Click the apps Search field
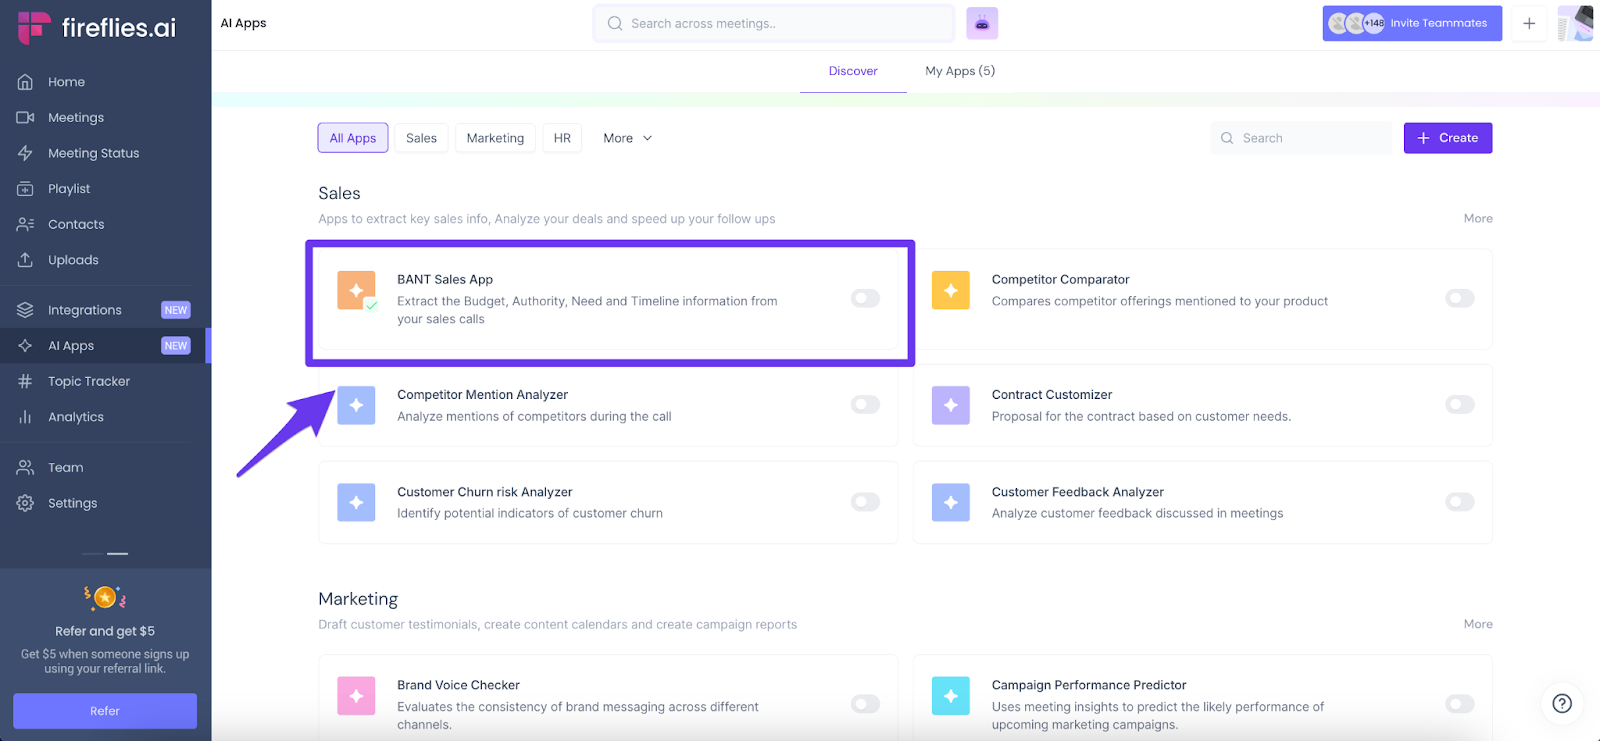Image resolution: width=1600 pixels, height=741 pixels. click(x=1301, y=138)
